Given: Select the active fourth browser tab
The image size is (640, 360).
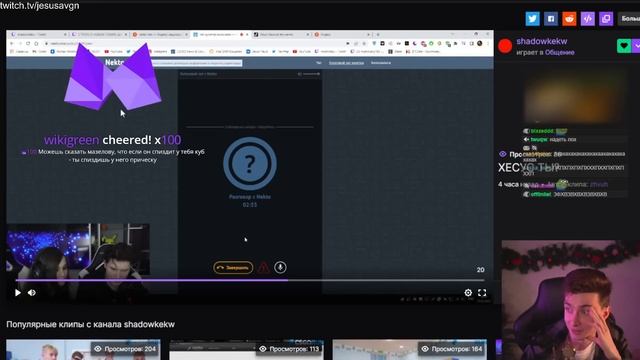Looking at the screenshot, I should pos(220,35).
